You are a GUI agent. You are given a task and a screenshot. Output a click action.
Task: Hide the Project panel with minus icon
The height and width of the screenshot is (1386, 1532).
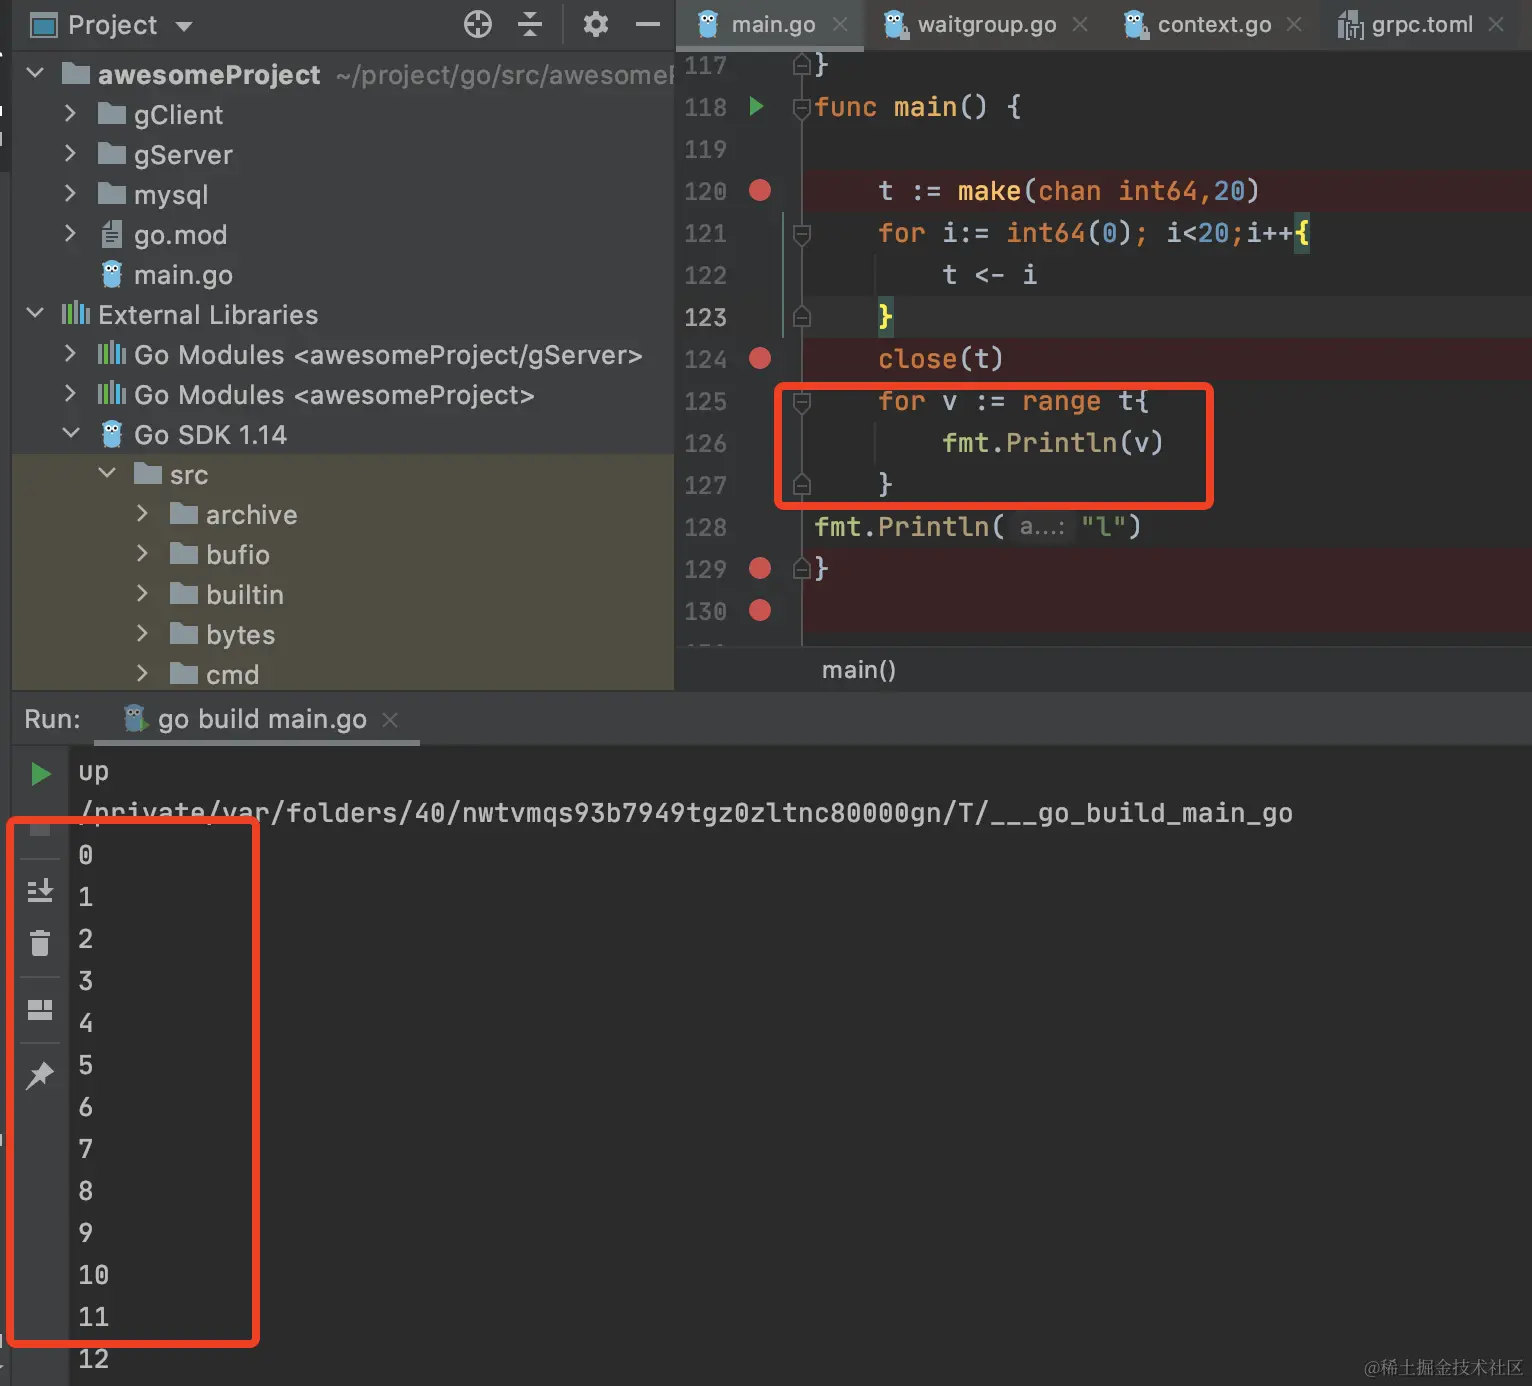click(648, 24)
